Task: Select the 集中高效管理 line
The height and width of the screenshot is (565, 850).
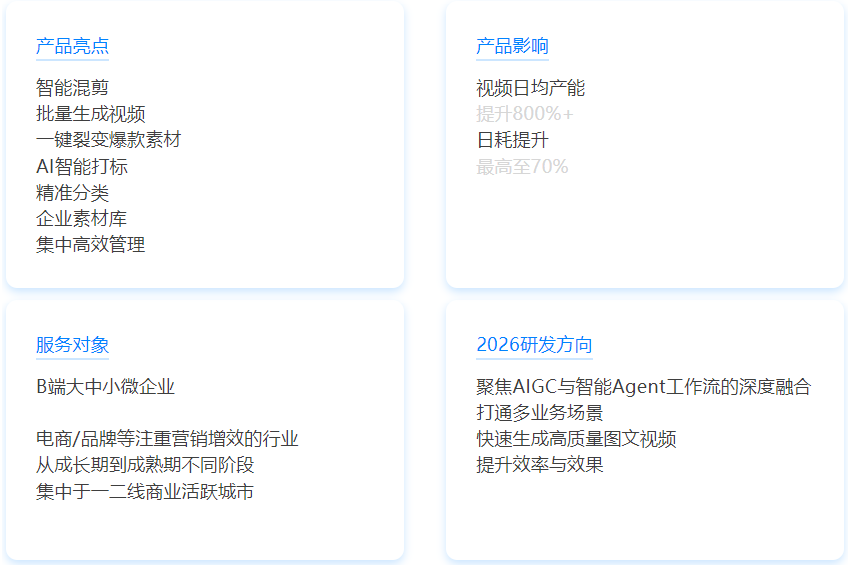Action: (91, 245)
